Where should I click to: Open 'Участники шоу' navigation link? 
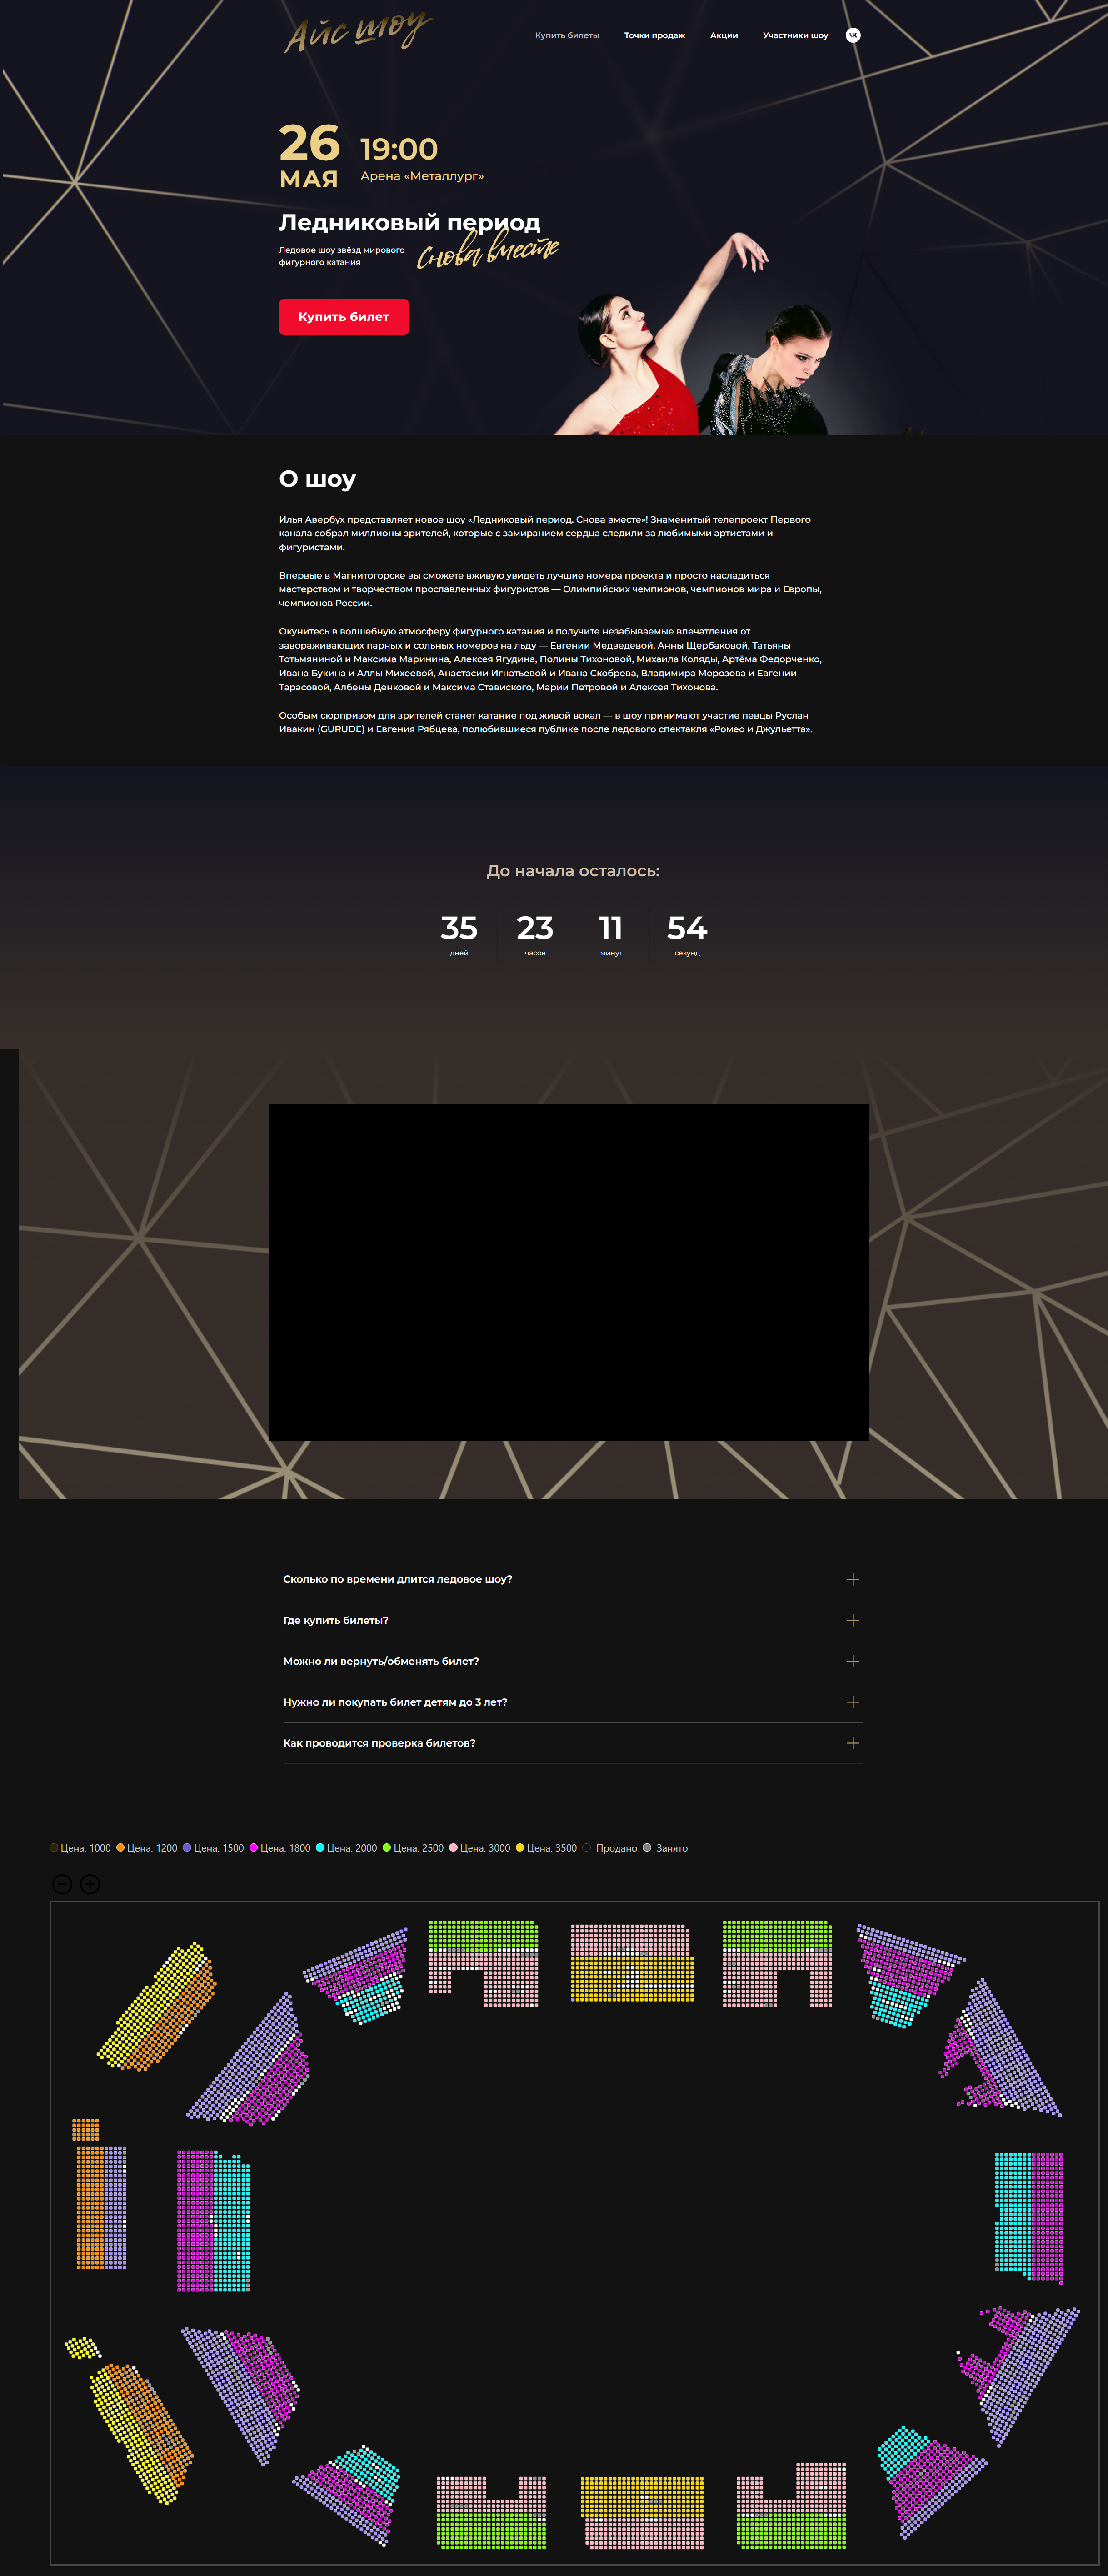795,35
